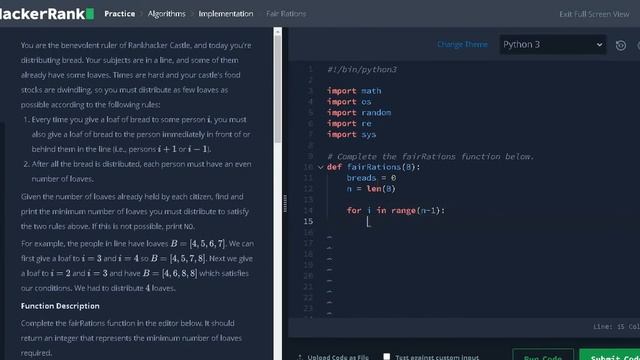Click Upload Code as File

tap(333, 357)
